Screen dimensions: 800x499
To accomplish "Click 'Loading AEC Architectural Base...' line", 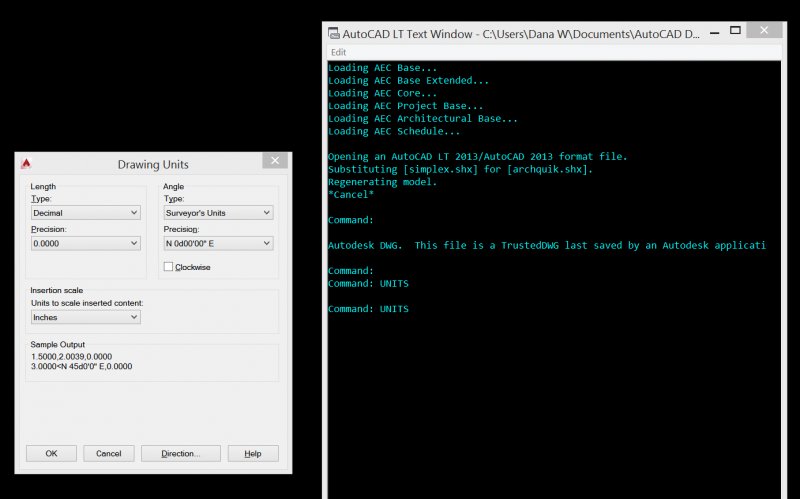I will 422,118.
